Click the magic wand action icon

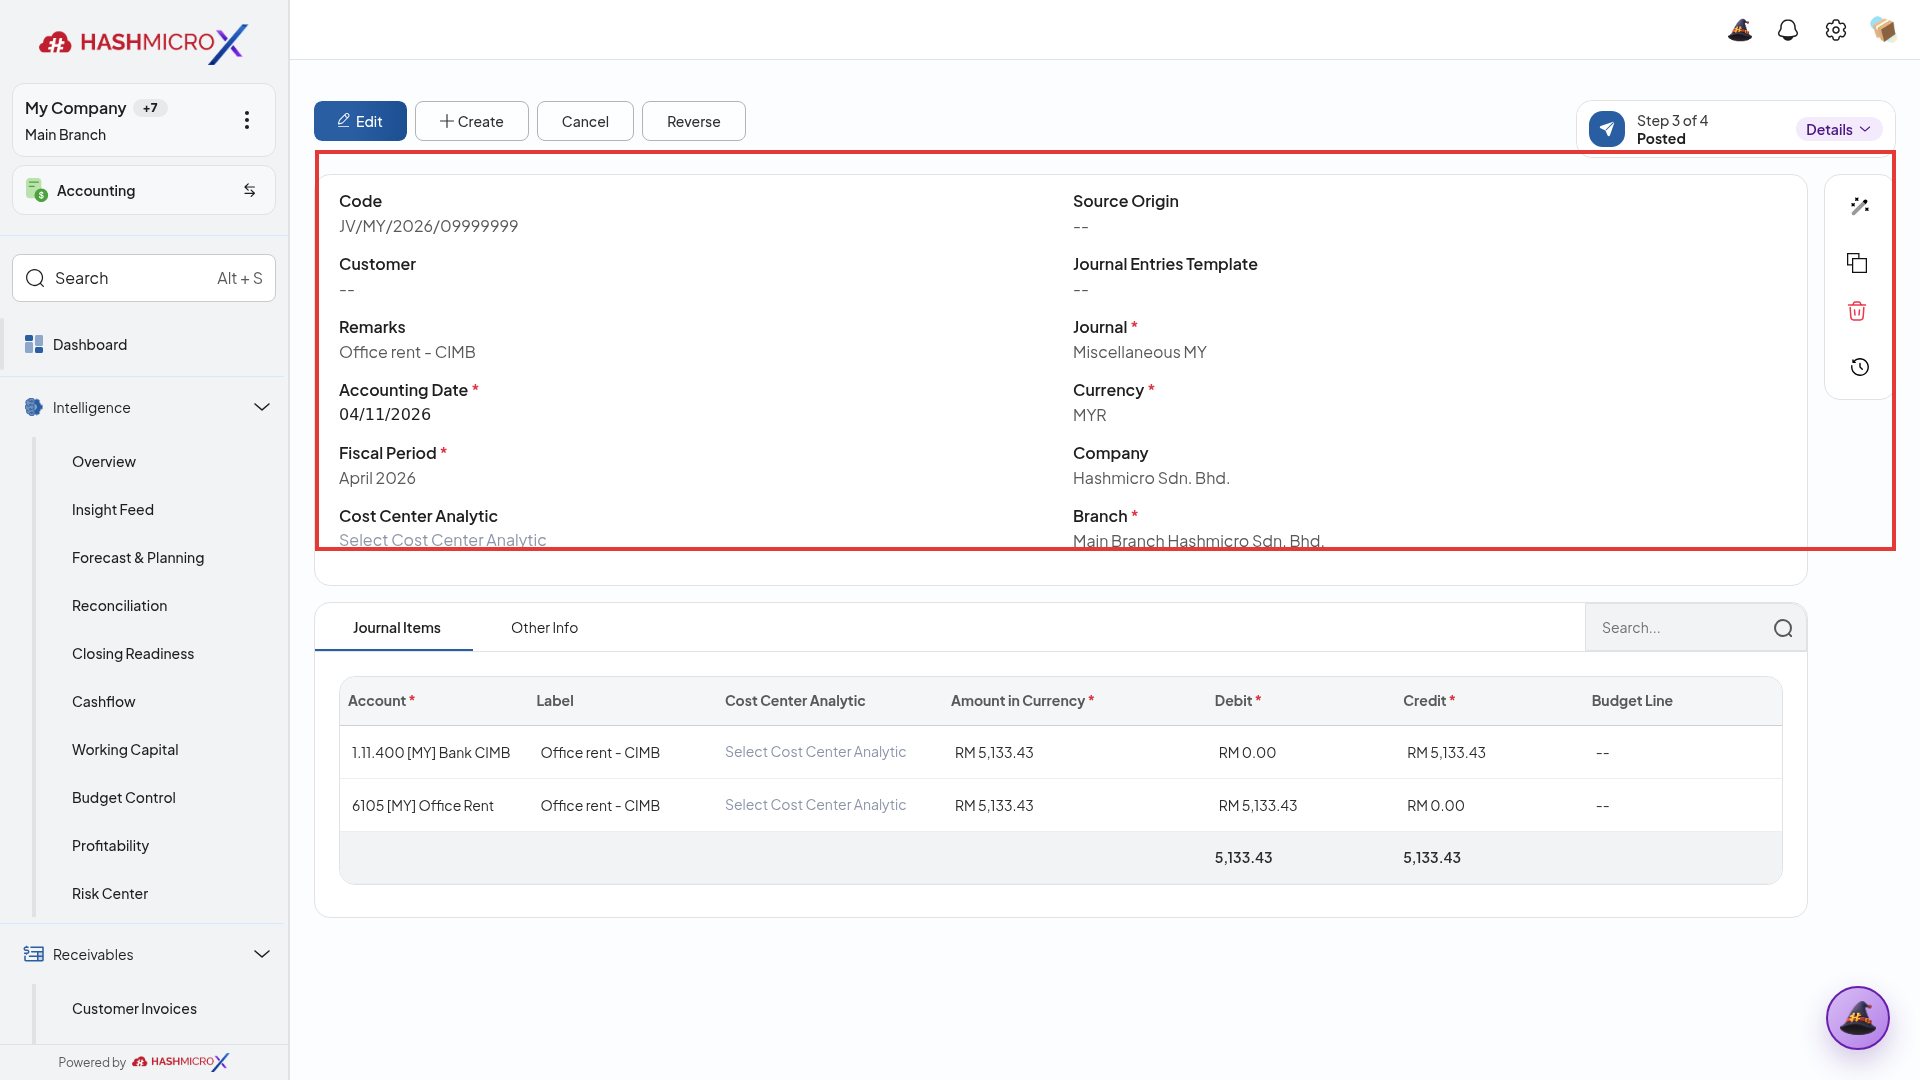(x=1859, y=206)
